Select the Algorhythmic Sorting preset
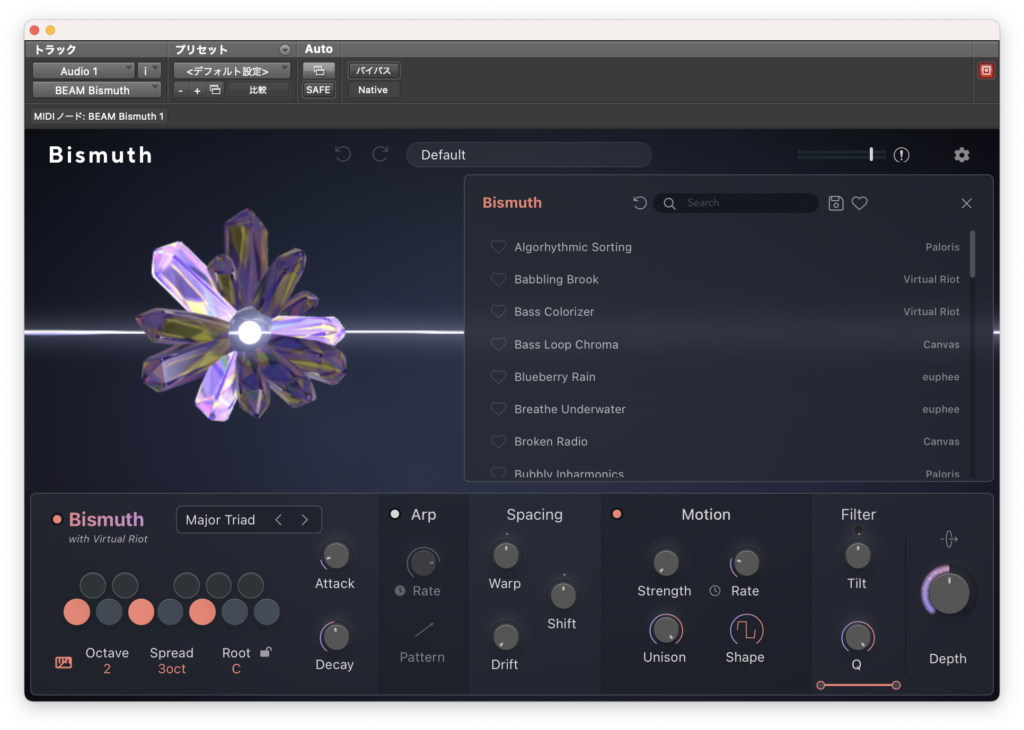Image resolution: width=1024 pixels, height=730 pixels. pos(725,247)
